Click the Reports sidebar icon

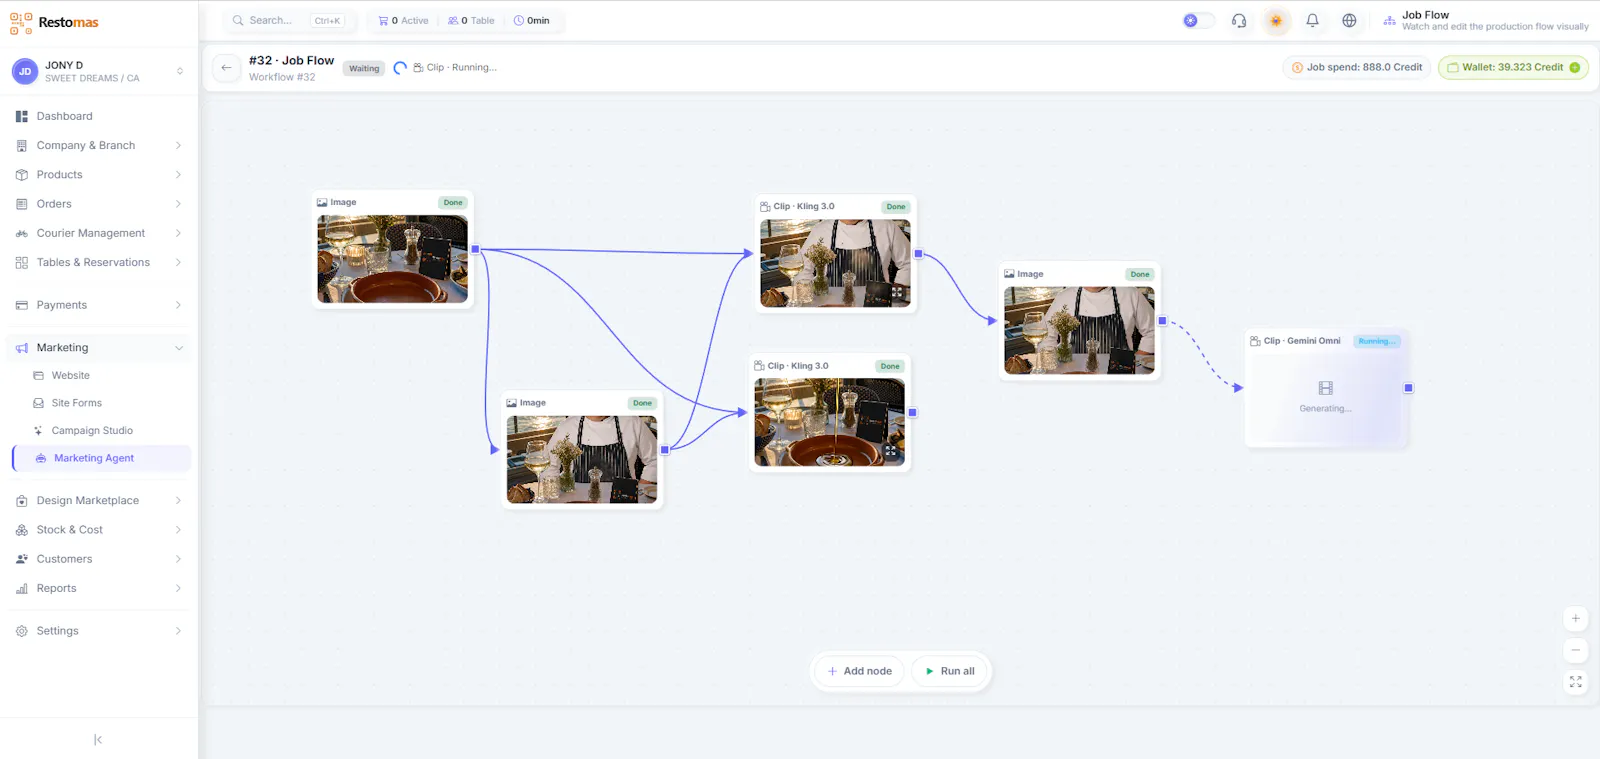pos(22,588)
